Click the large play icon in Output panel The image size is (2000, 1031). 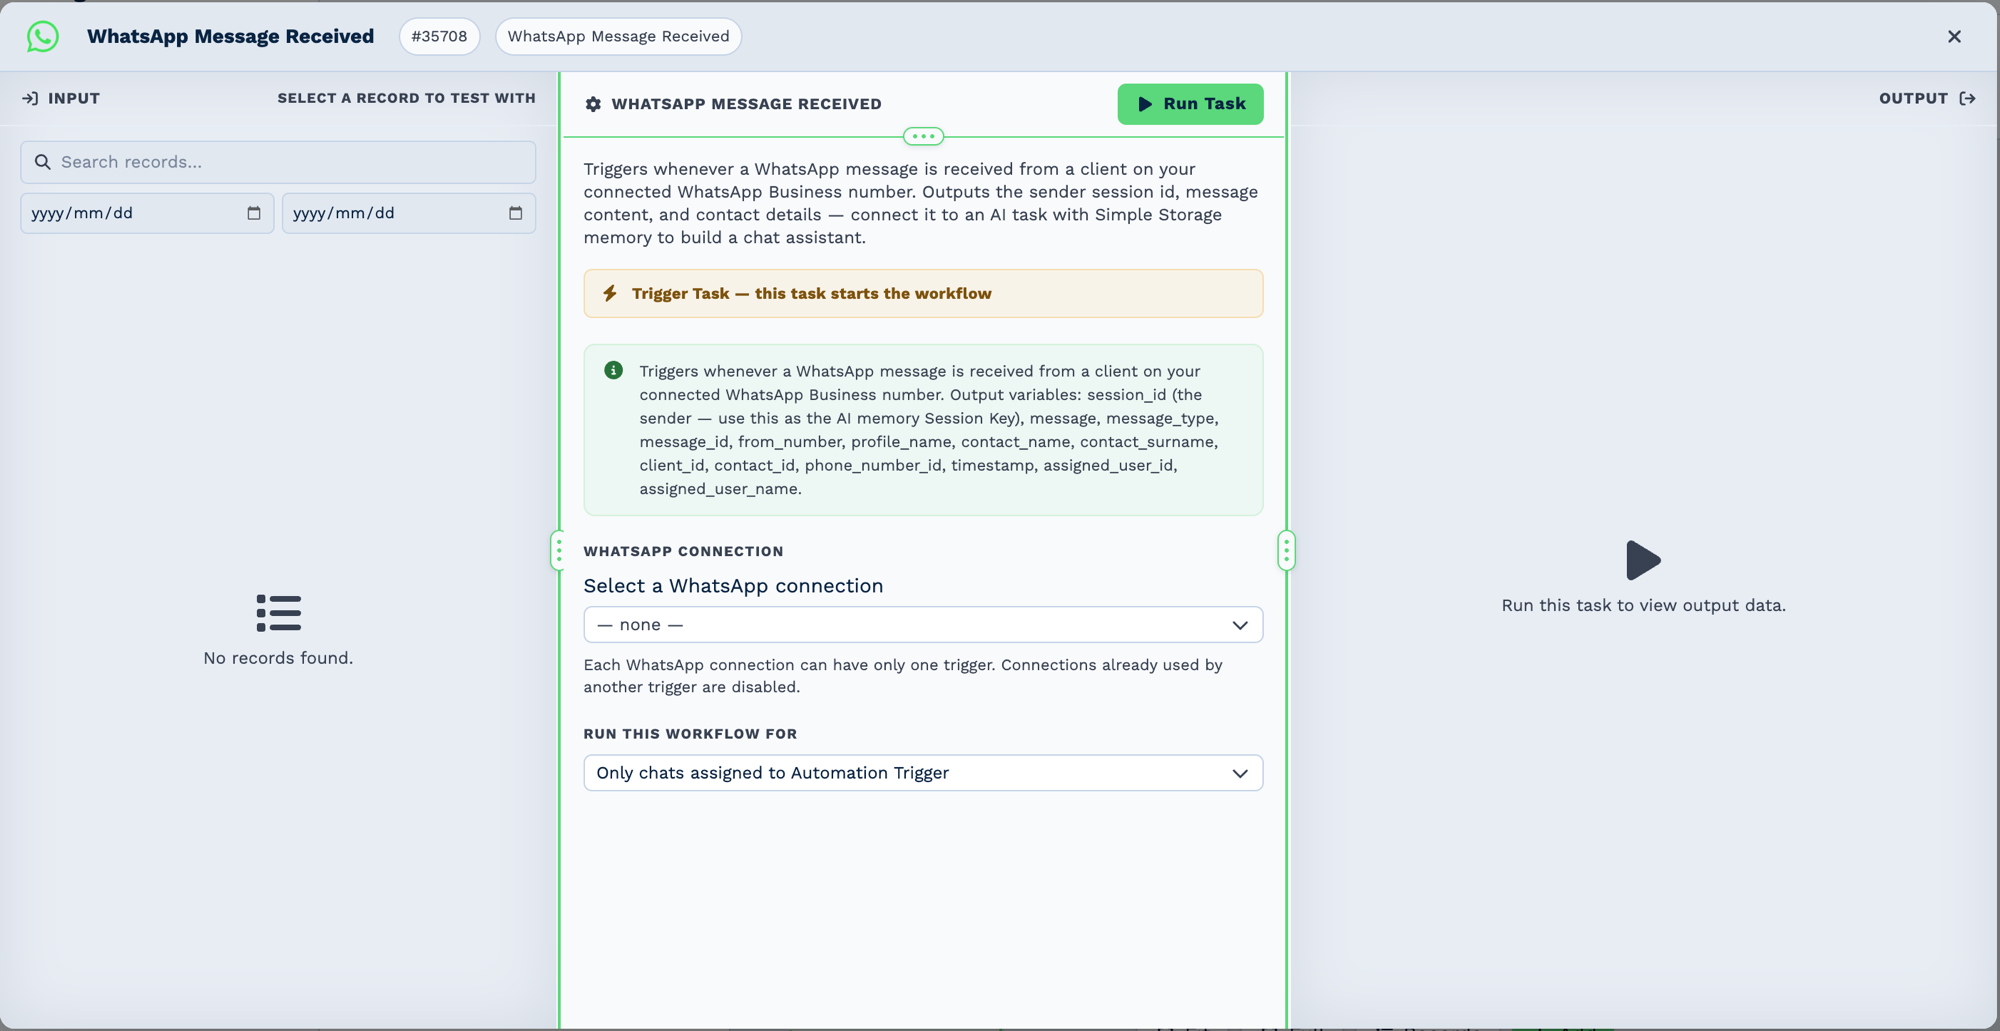click(x=1643, y=560)
